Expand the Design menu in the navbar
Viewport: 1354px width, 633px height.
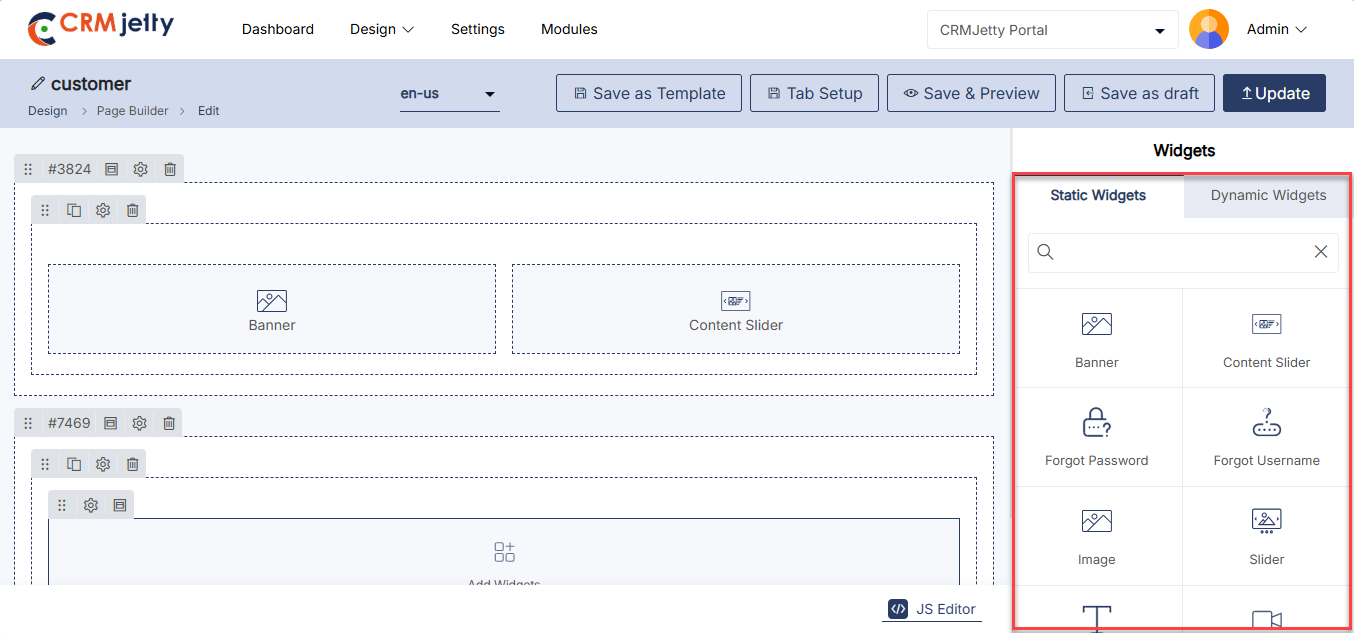381,30
